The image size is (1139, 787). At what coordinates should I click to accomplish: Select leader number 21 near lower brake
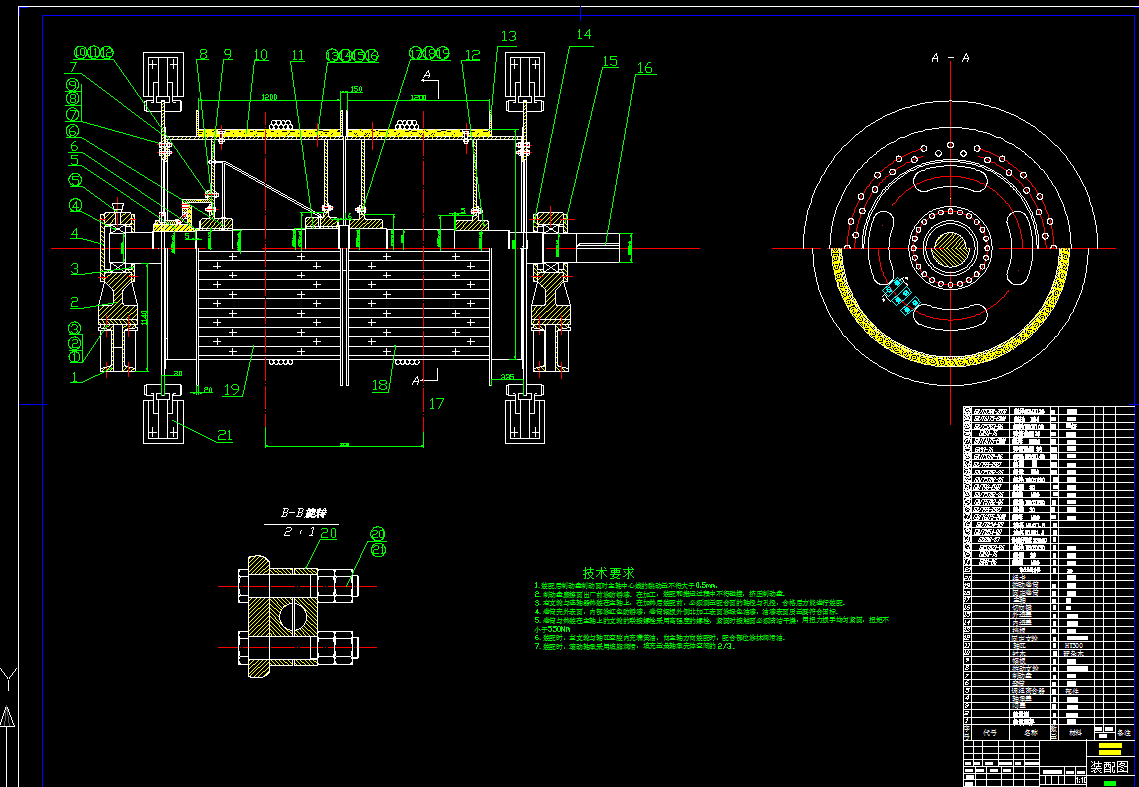[225, 435]
